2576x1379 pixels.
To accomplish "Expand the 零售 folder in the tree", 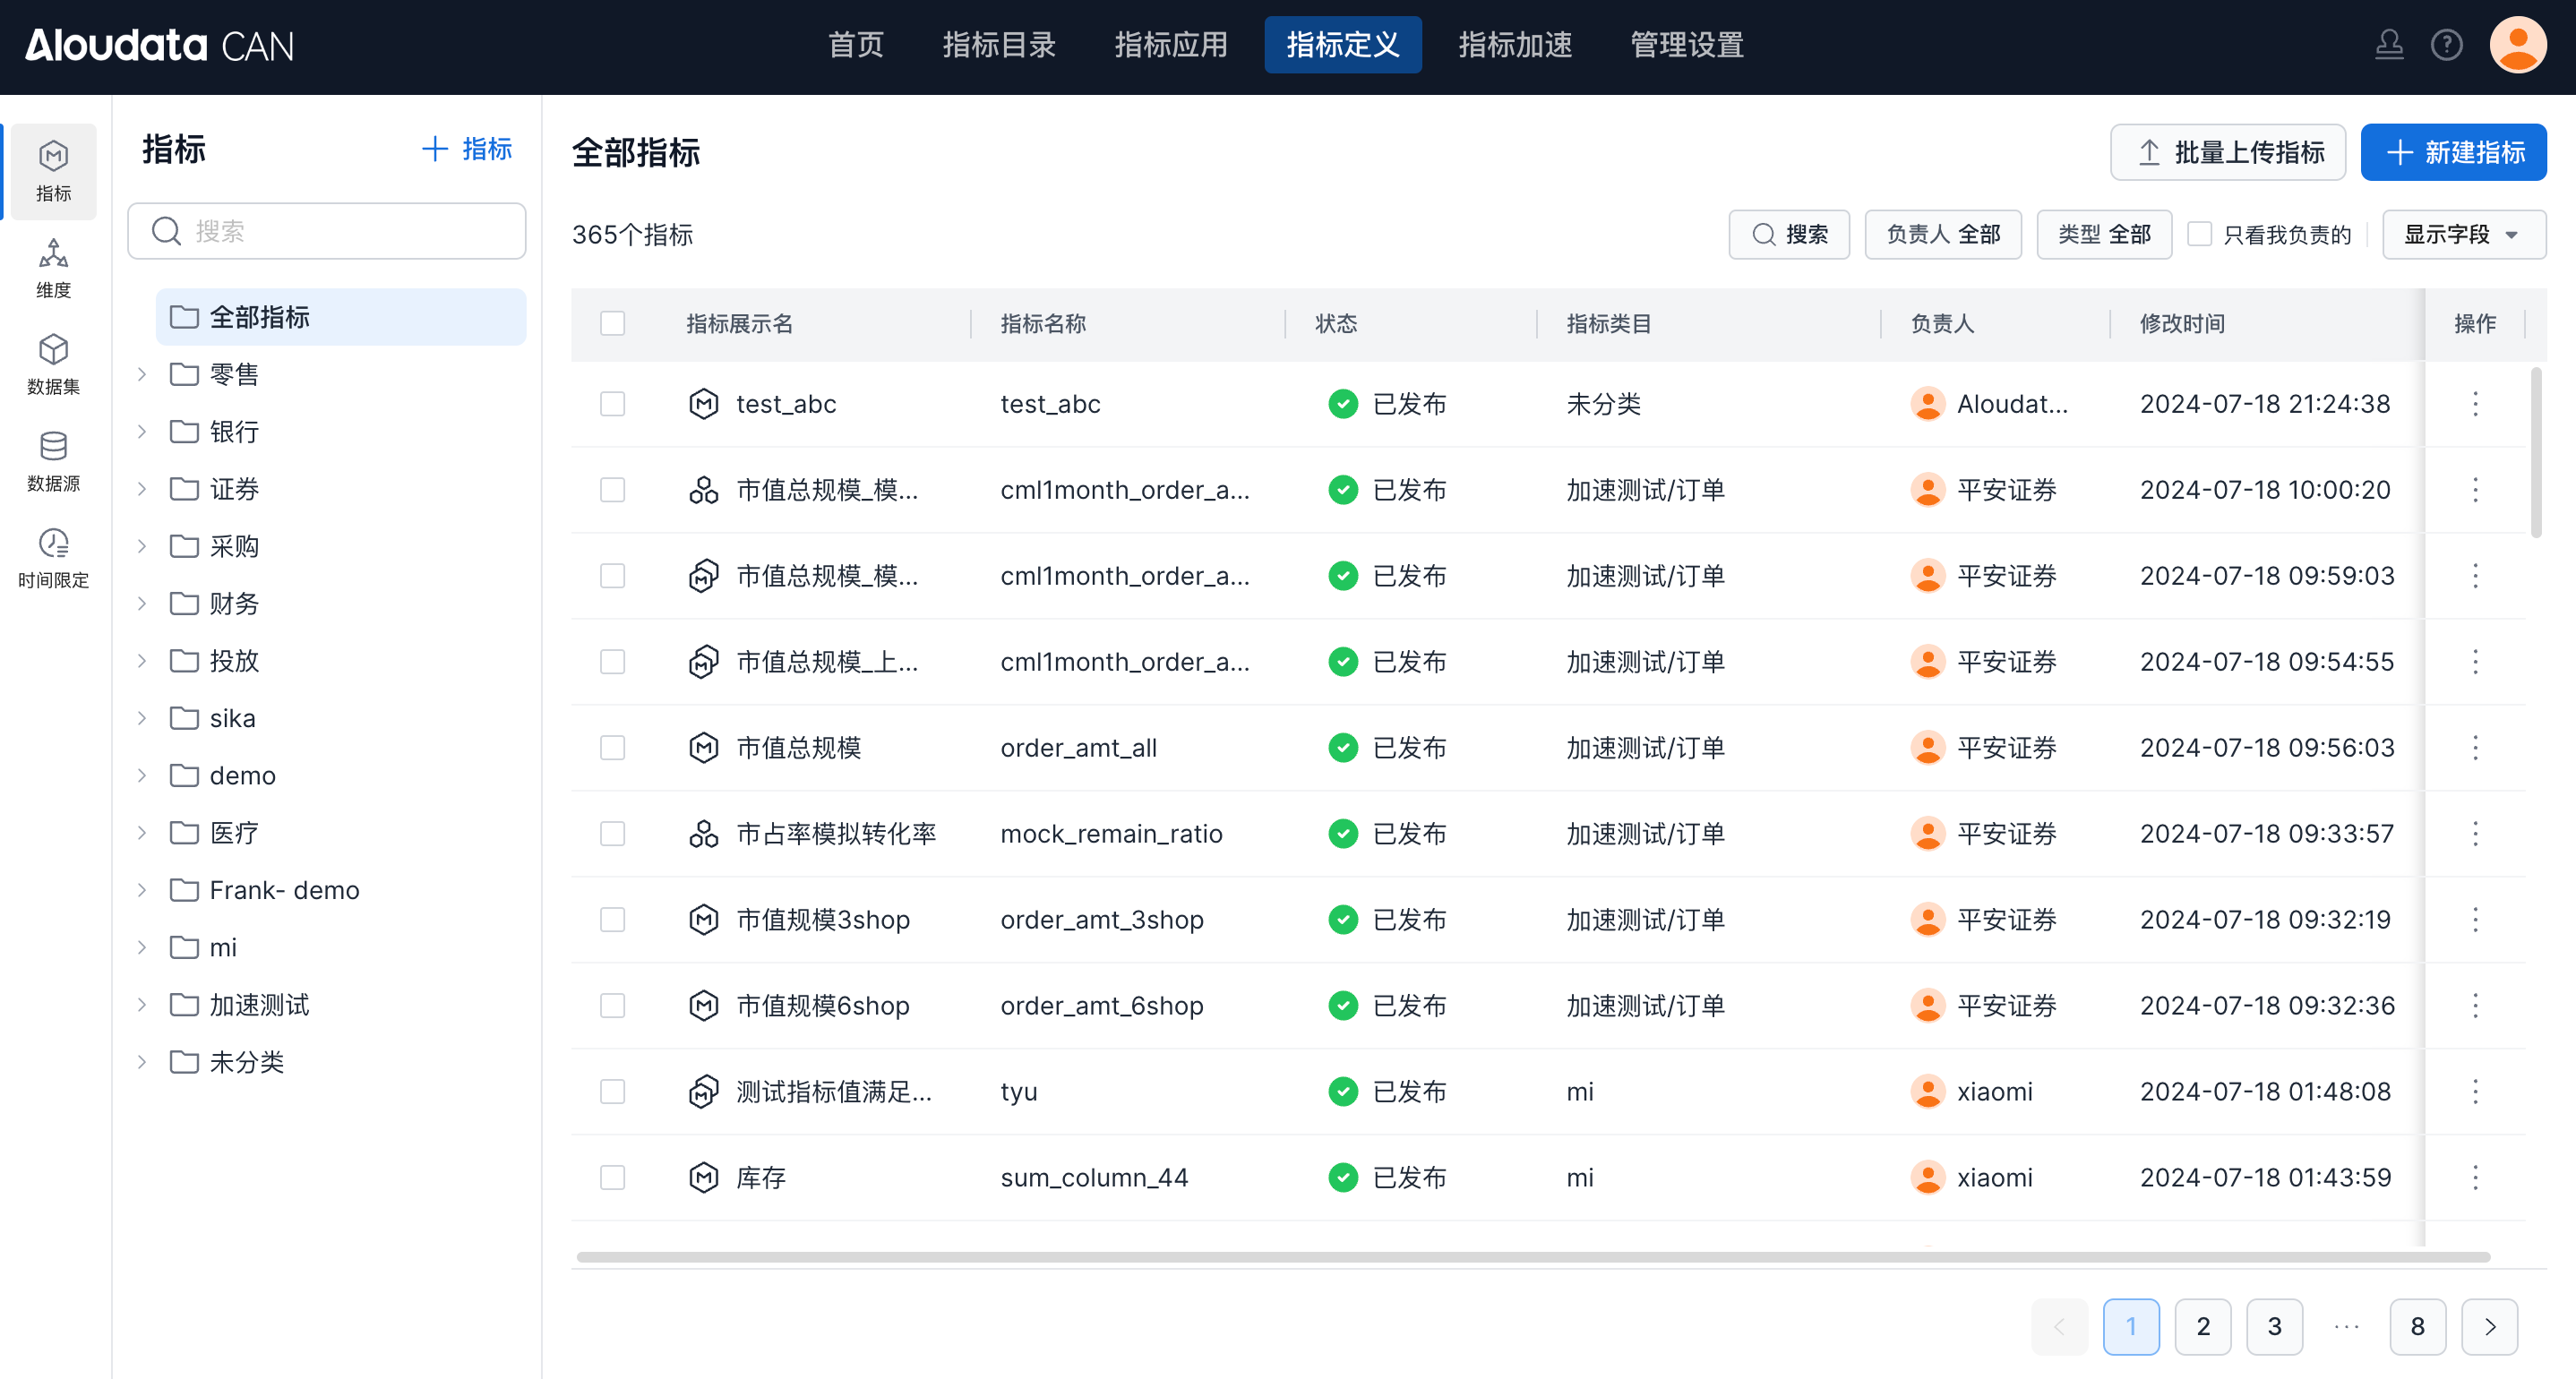I will point(142,374).
